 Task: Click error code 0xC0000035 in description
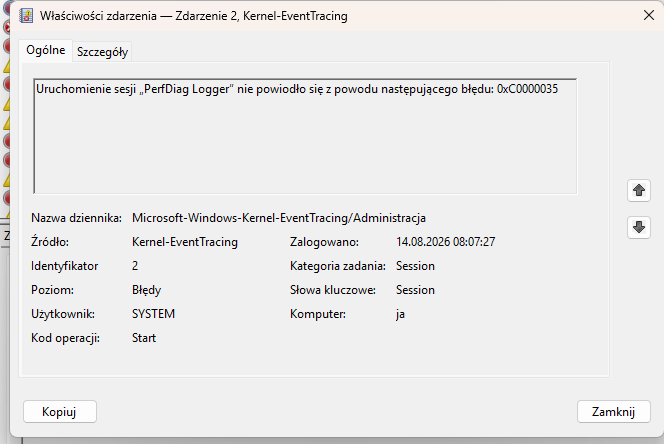527,89
